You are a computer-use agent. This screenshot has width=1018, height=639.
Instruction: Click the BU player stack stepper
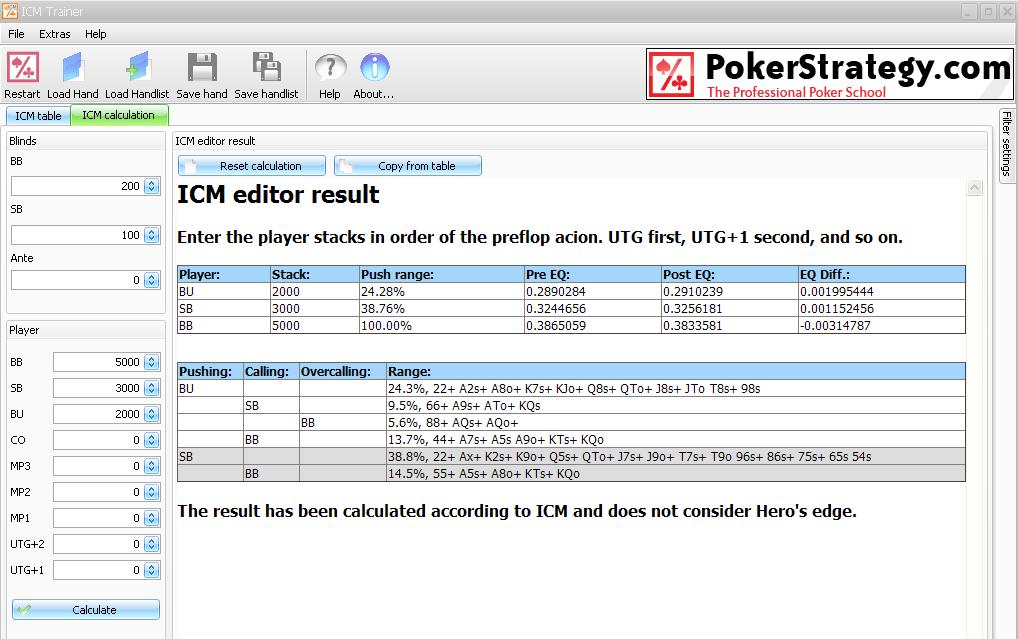coord(152,414)
